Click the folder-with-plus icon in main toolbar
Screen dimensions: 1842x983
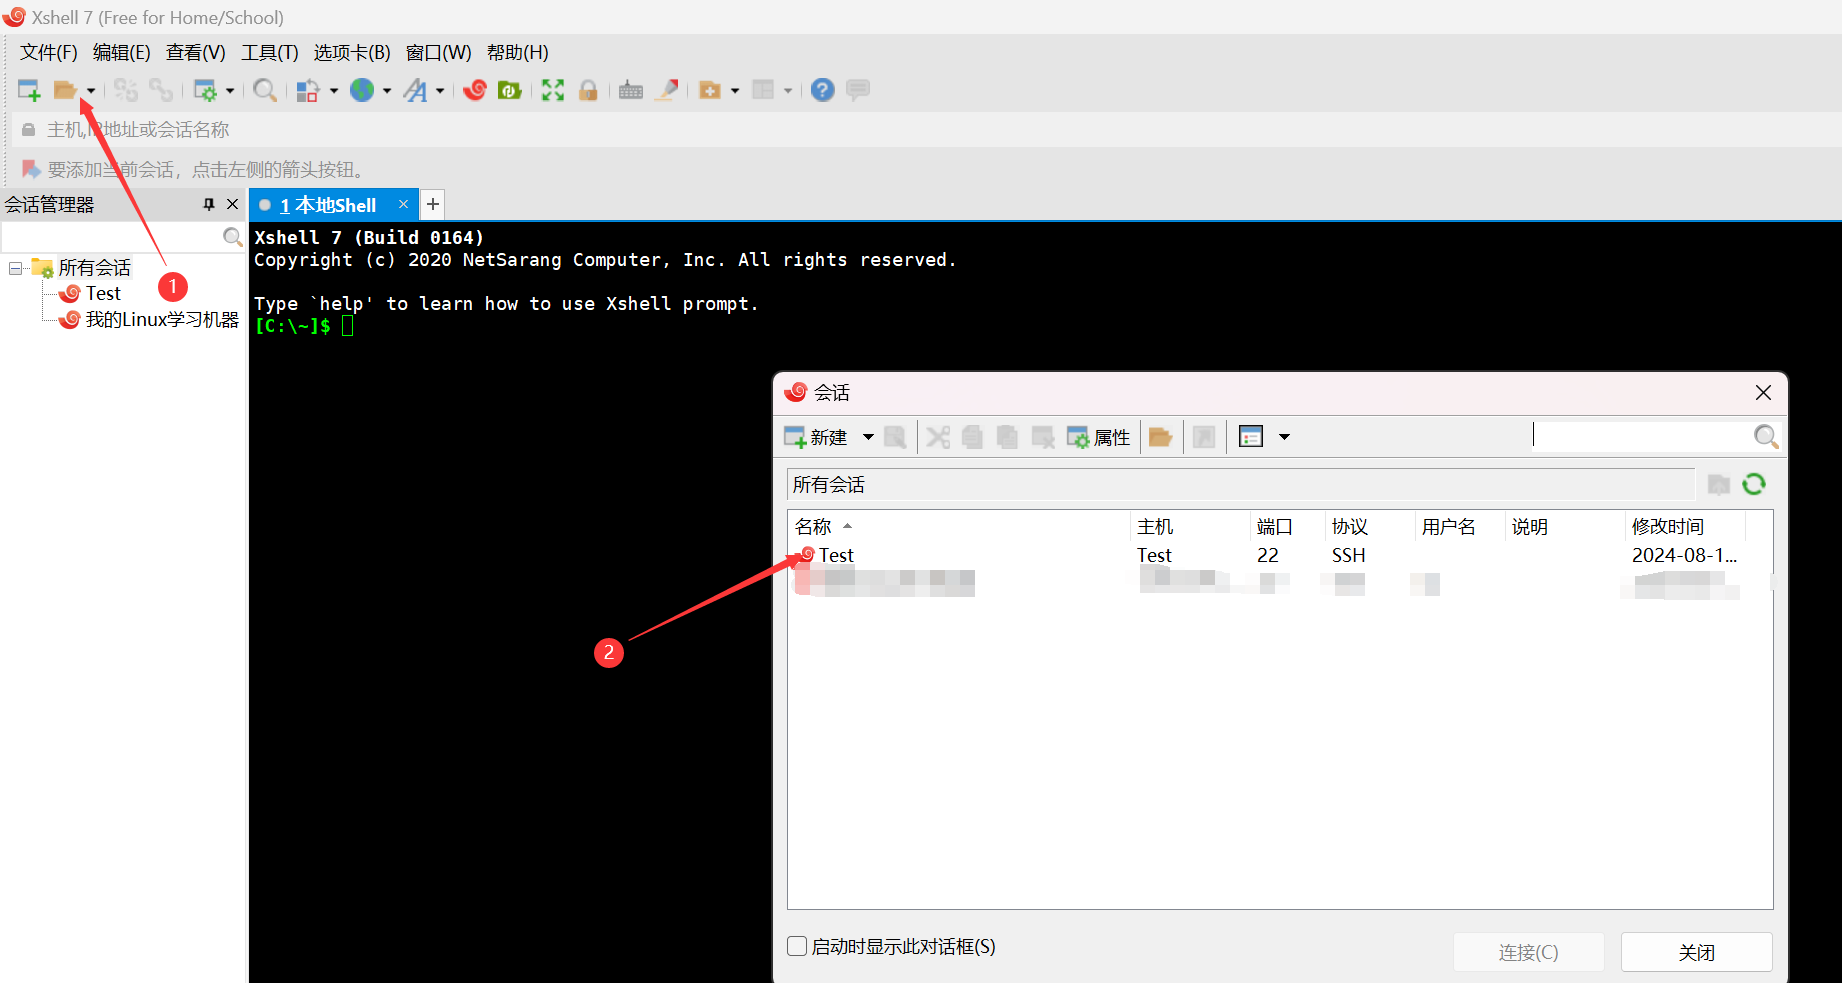pos(710,90)
